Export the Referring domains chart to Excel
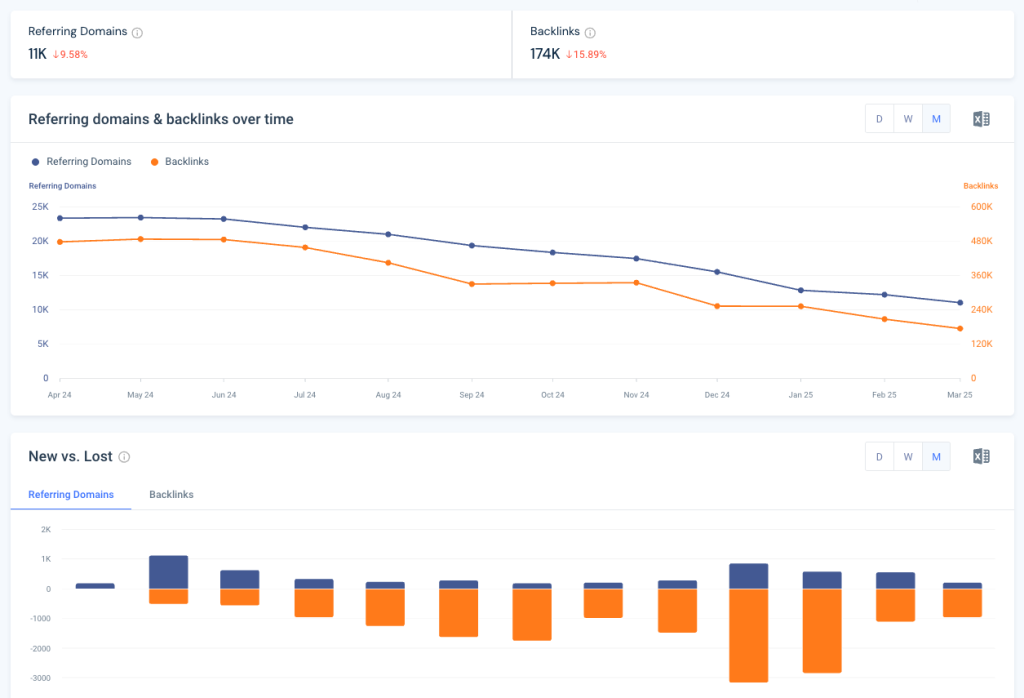Viewport: 1024px width, 698px height. point(981,118)
